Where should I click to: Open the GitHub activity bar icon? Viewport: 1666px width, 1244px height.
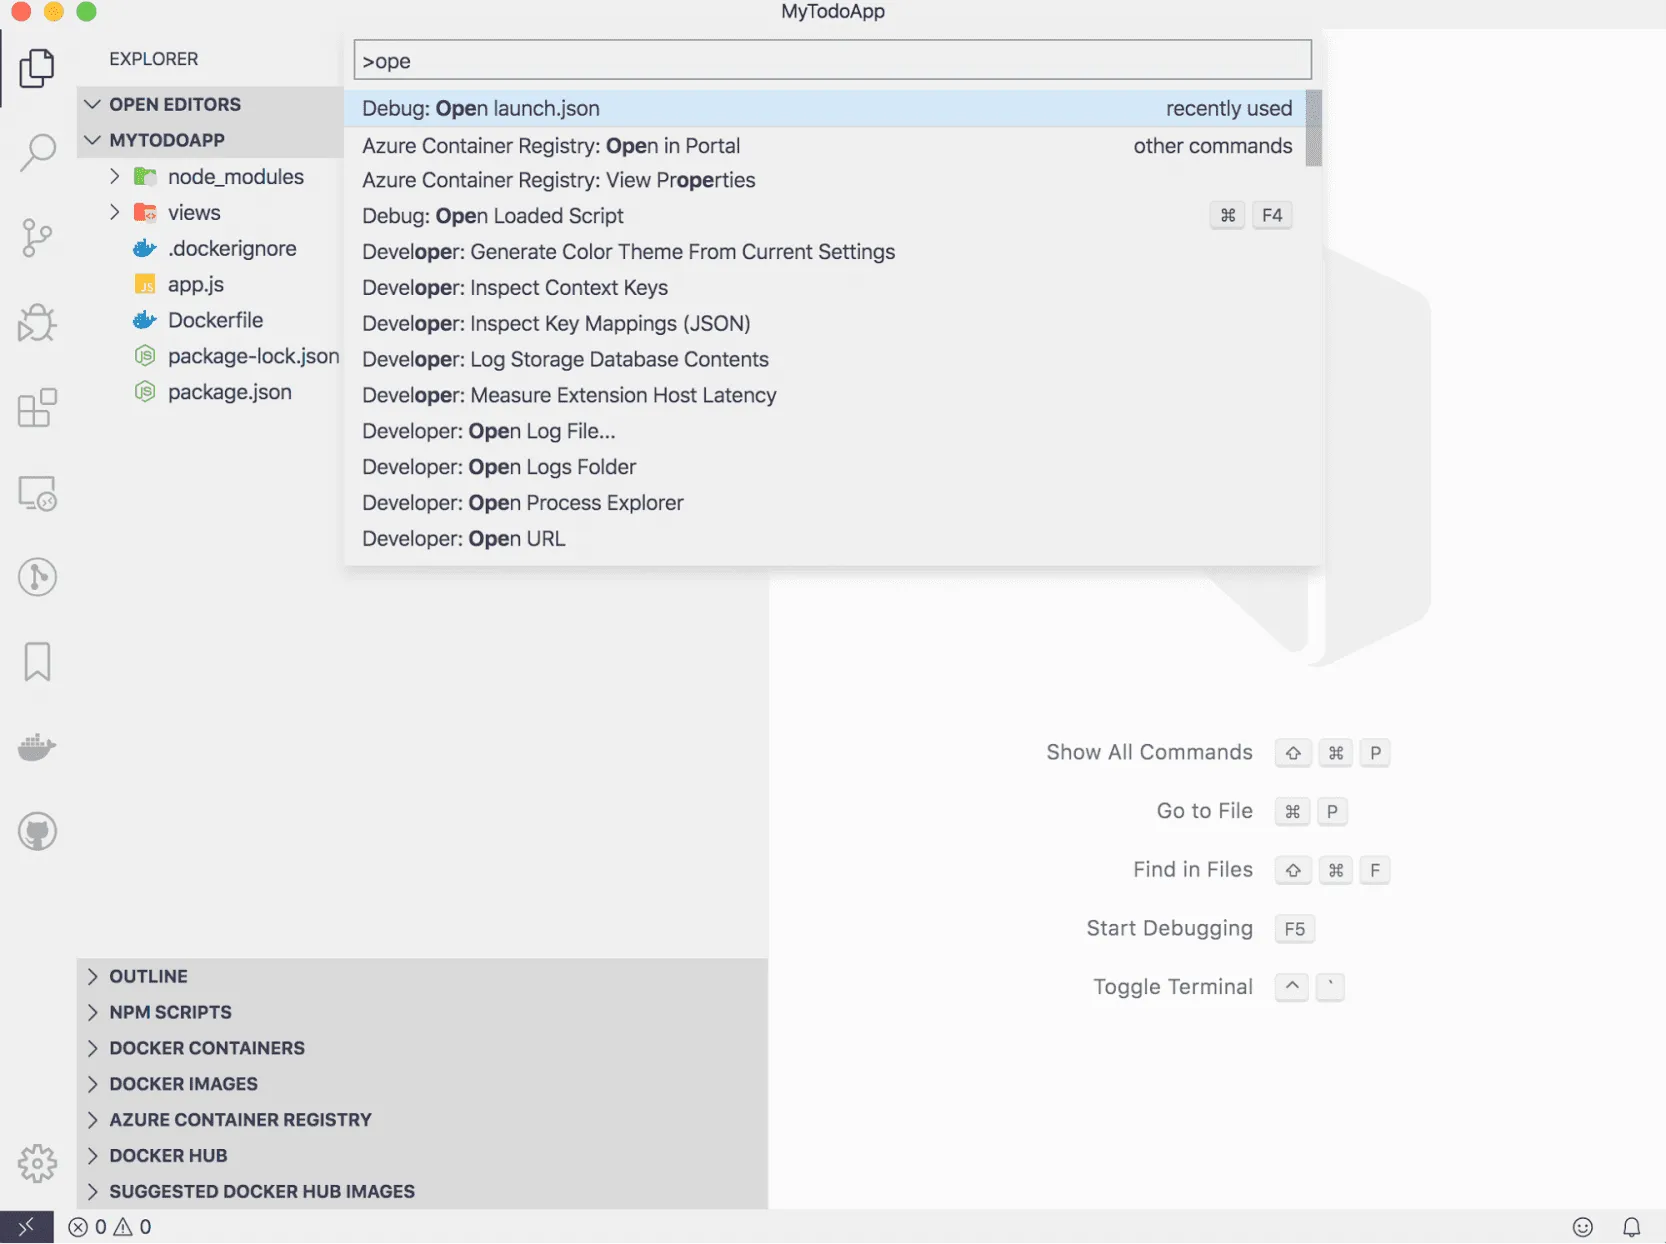point(37,832)
